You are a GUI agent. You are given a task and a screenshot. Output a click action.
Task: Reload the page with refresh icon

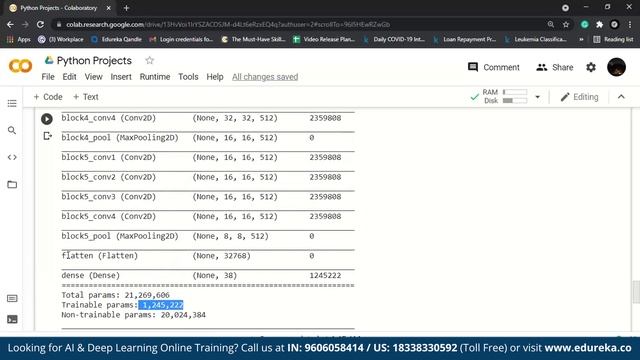40,24
